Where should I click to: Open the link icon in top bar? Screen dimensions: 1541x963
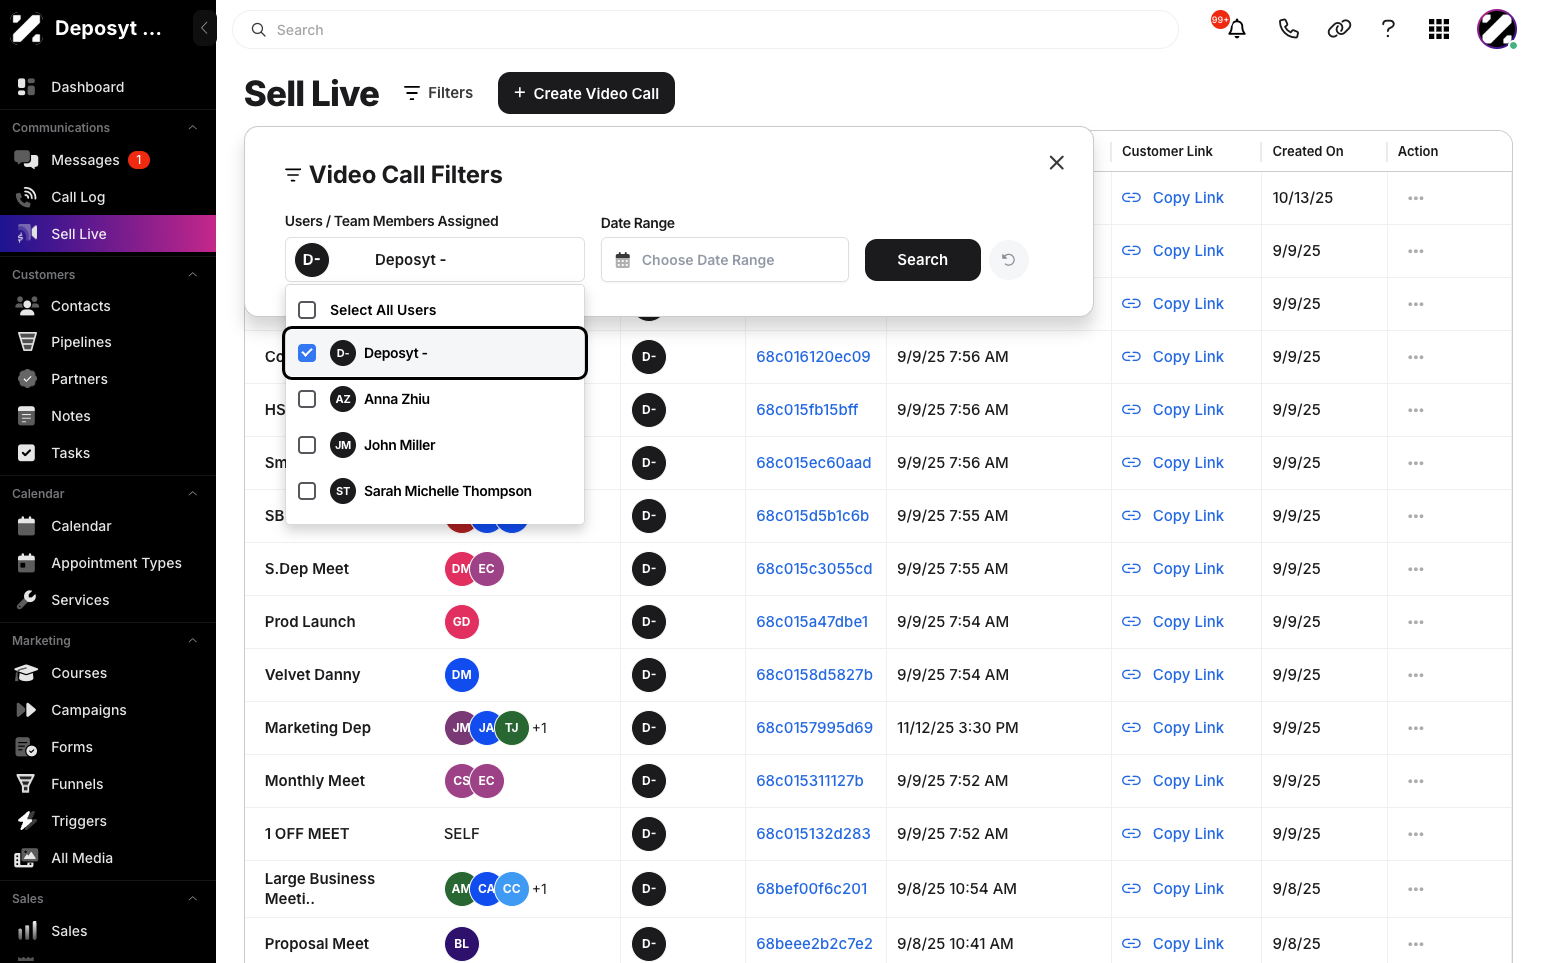(1339, 29)
